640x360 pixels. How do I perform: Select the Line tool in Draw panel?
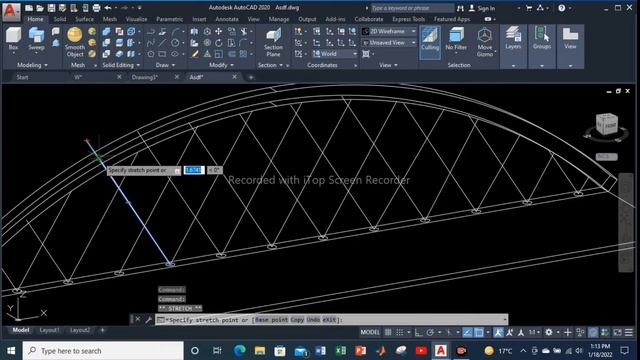tap(162, 42)
